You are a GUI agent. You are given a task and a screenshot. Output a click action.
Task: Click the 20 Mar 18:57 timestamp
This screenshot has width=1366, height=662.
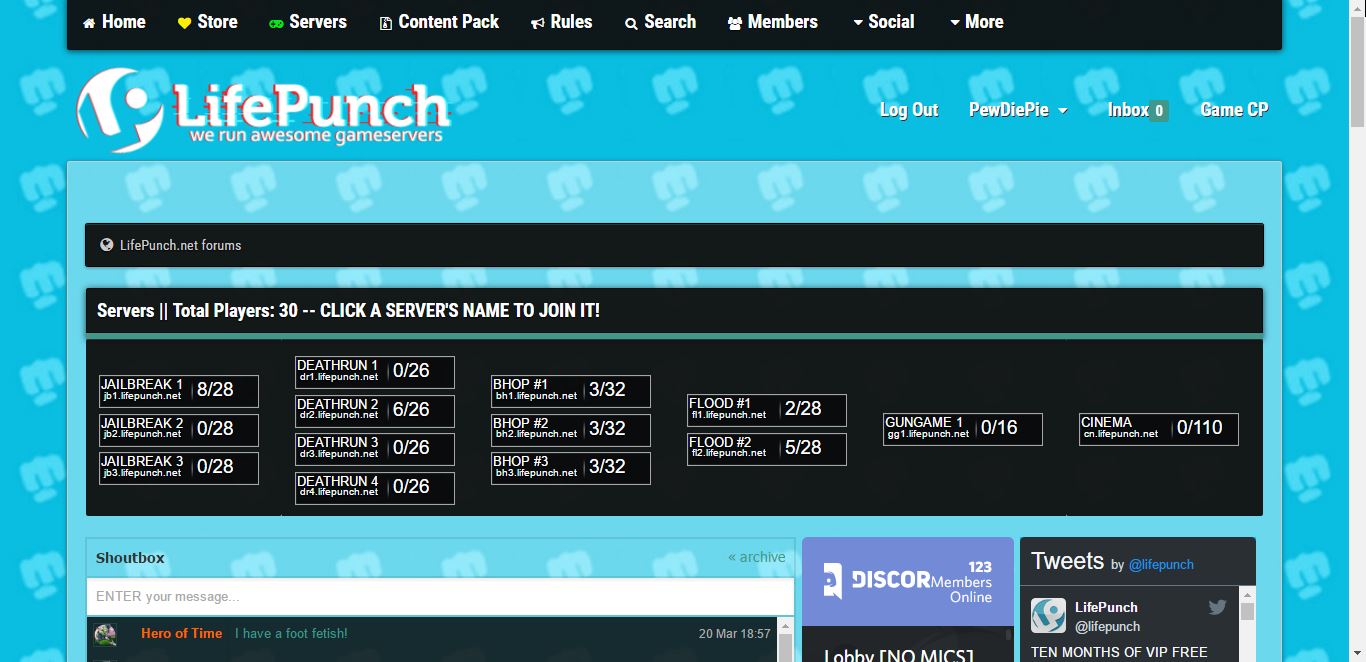(x=734, y=633)
